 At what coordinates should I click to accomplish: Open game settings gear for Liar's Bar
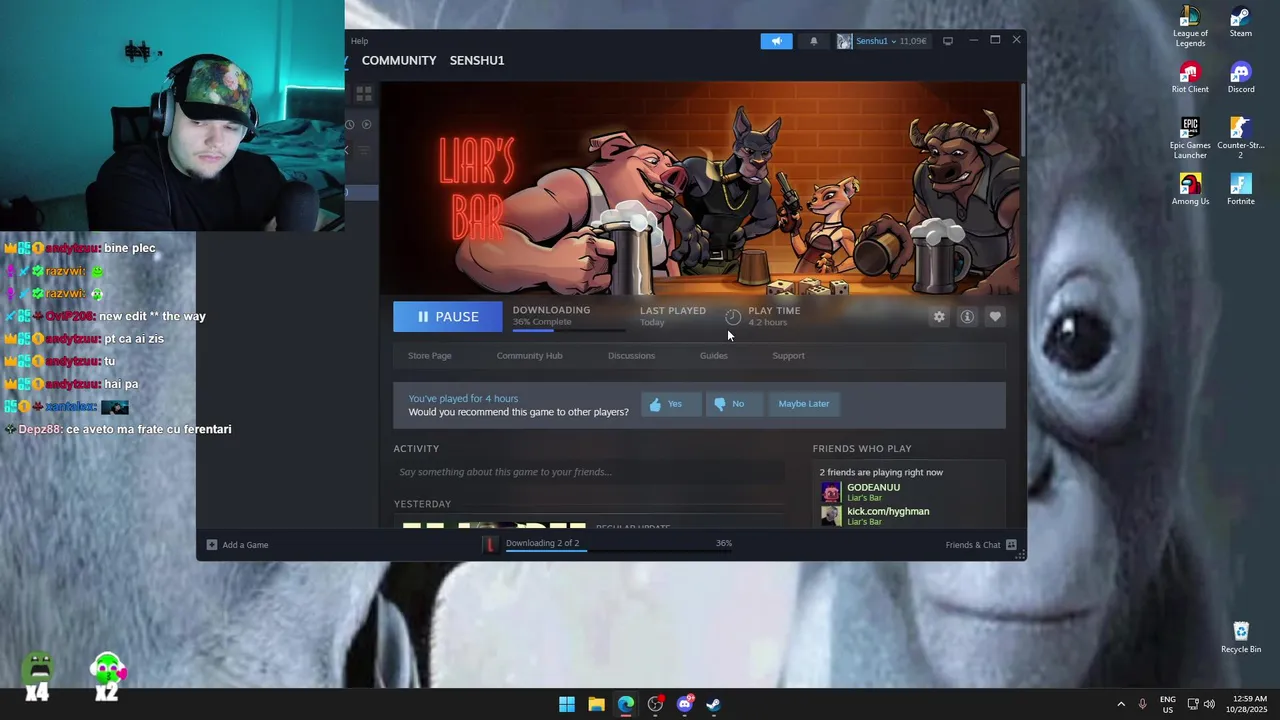tap(939, 317)
